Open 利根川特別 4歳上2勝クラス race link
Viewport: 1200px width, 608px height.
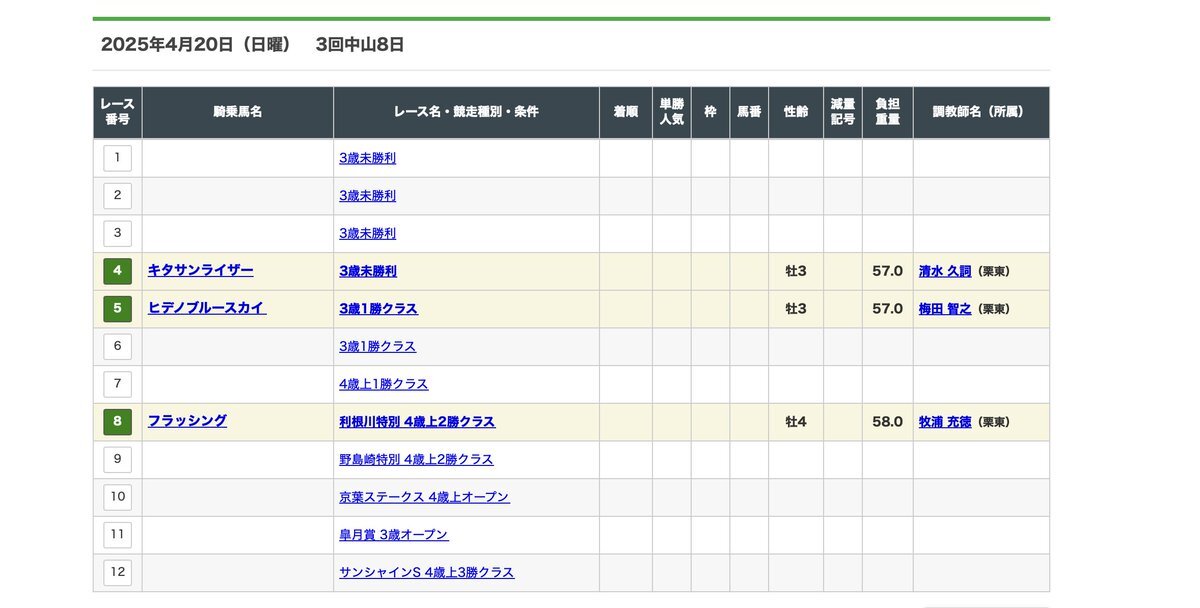click(417, 422)
